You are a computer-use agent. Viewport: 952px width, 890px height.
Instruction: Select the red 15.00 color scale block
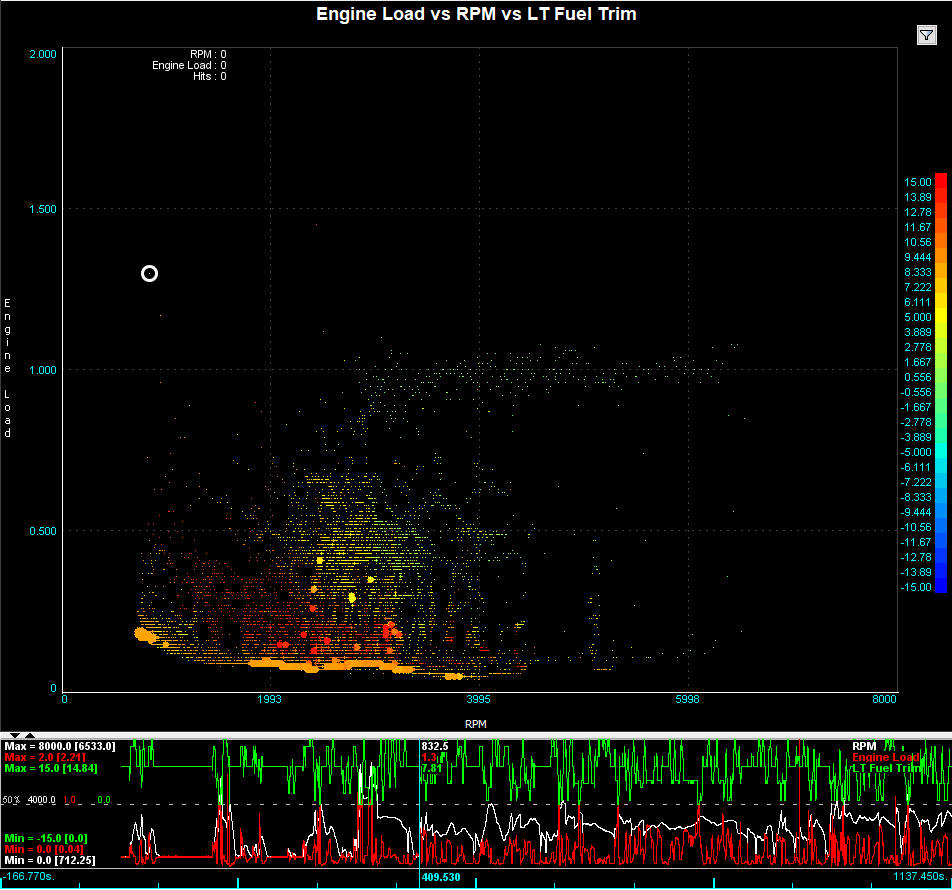click(x=941, y=182)
